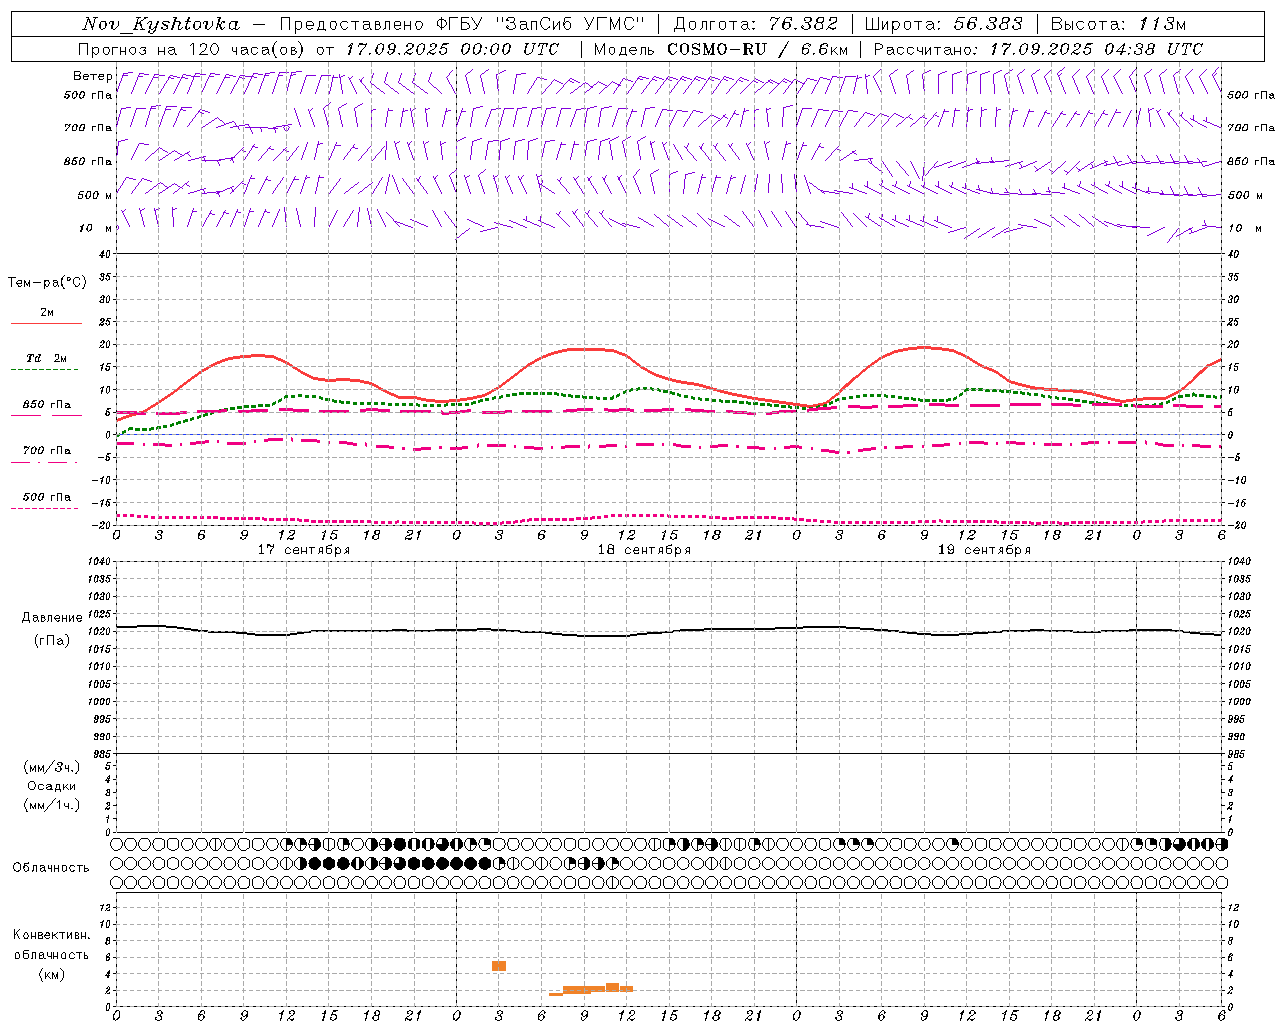Click the Конвективн. label
The height and width of the screenshot is (1024, 1280).
click(x=51, y=935)
